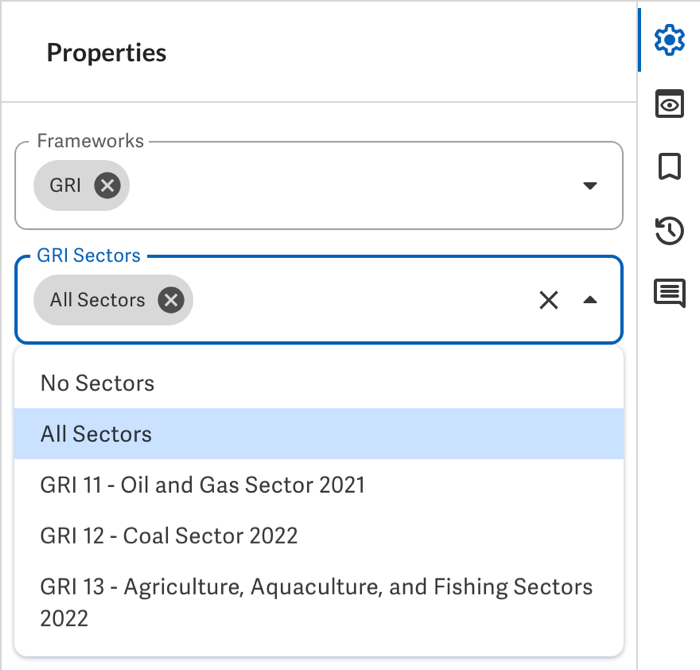Clear all GRI Sectors selections

[x=549, y=300]
